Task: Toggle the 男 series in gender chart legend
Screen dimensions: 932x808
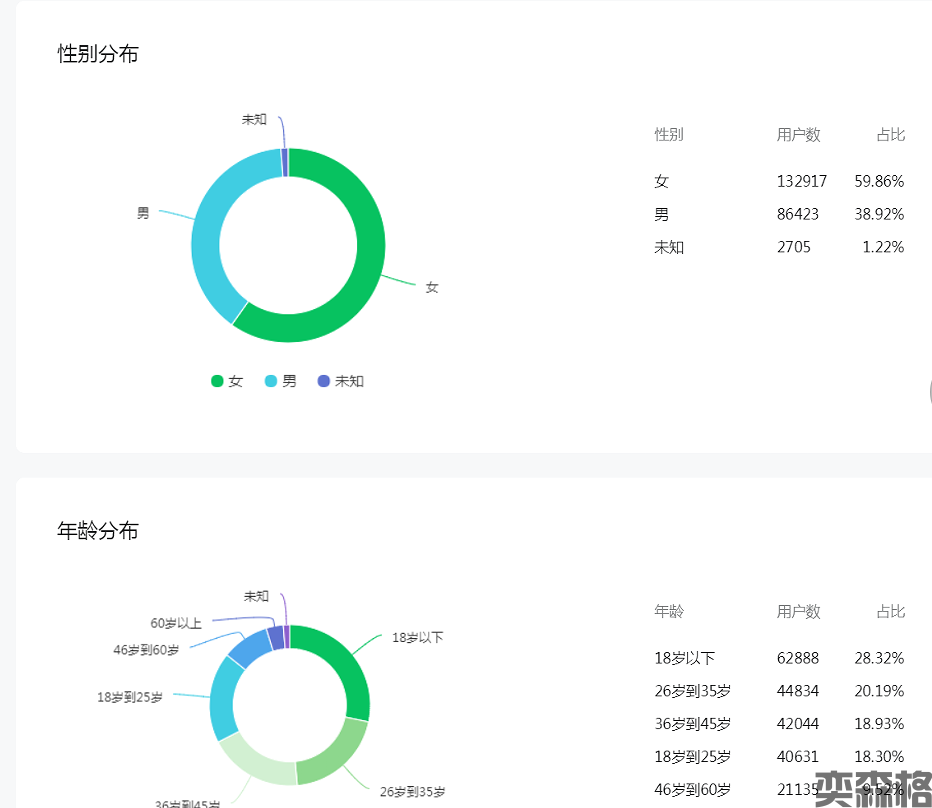Action: 281,381
